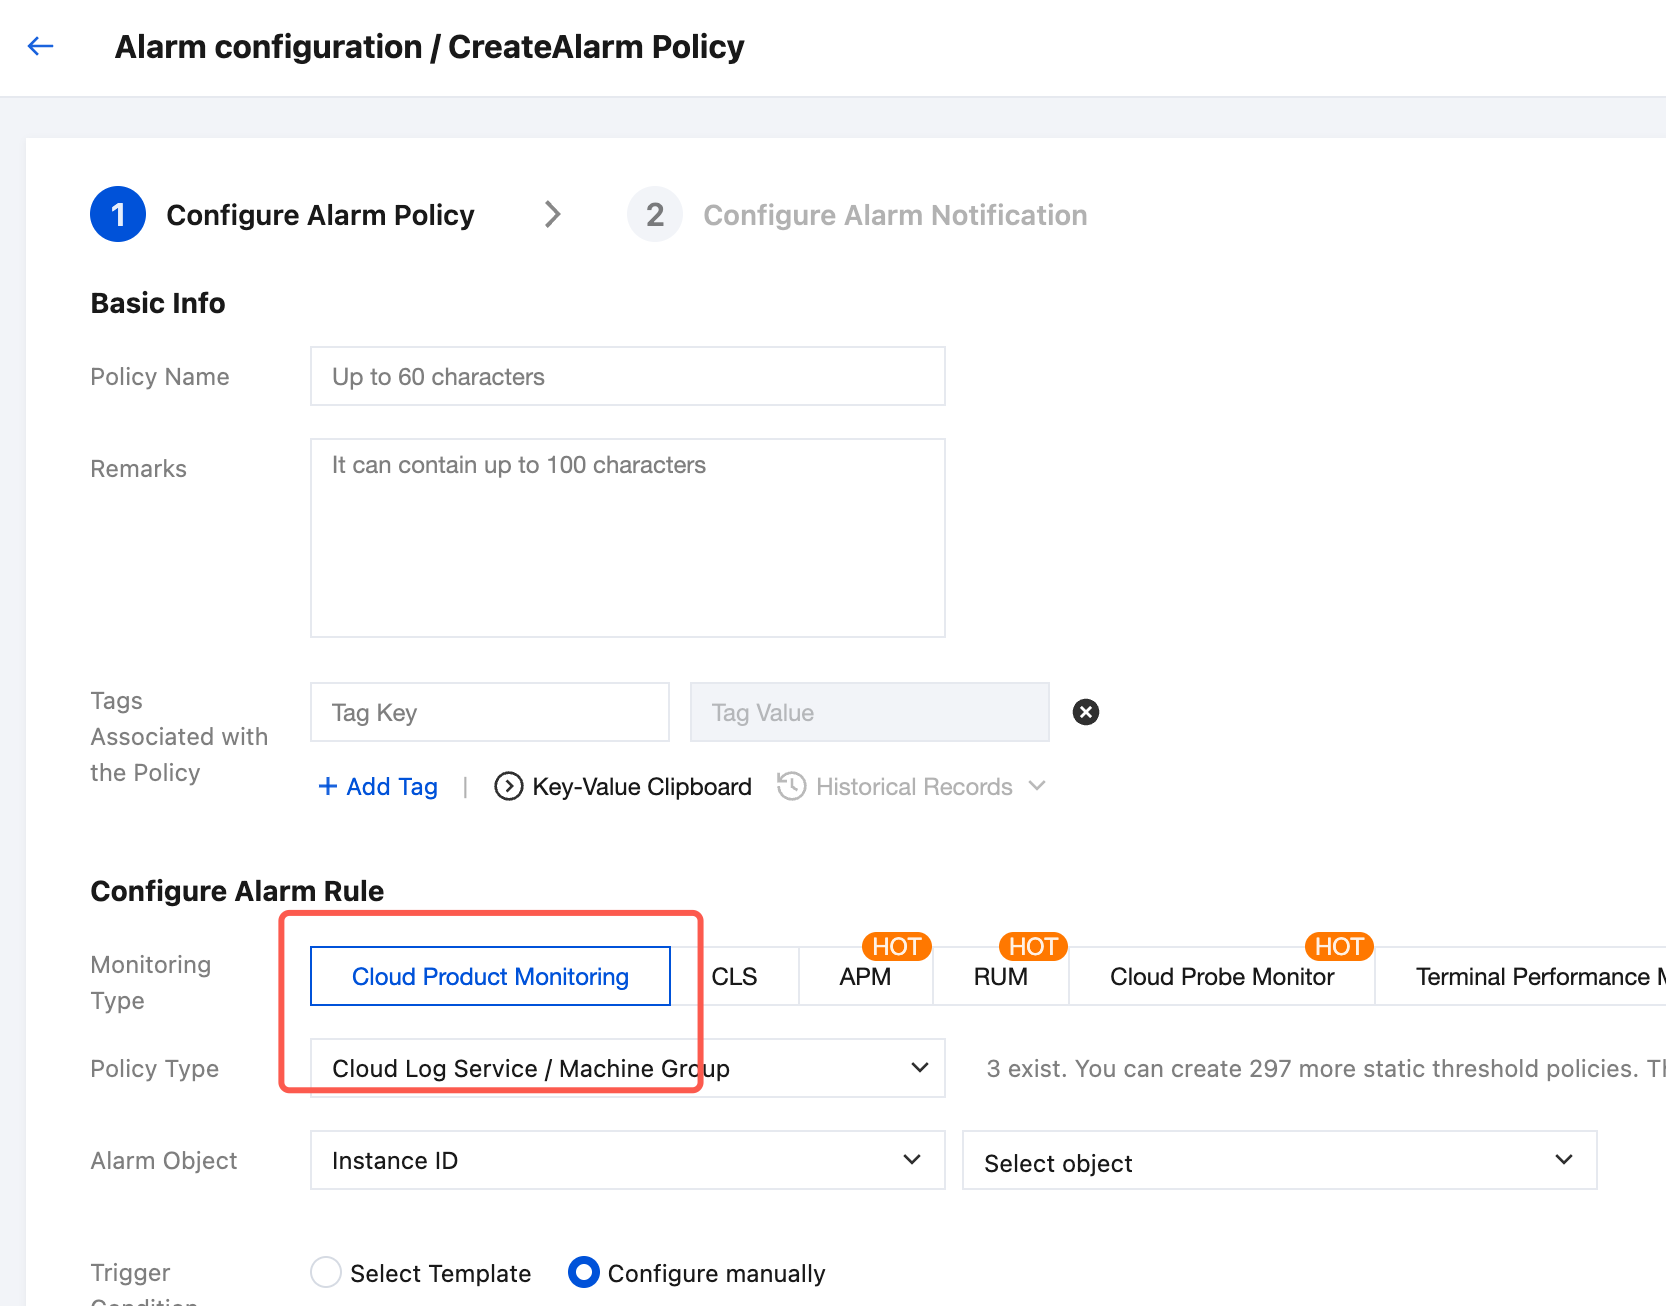Click the blue back arrow icon
Screen dimensions: 1666x1306
point(40,46)
